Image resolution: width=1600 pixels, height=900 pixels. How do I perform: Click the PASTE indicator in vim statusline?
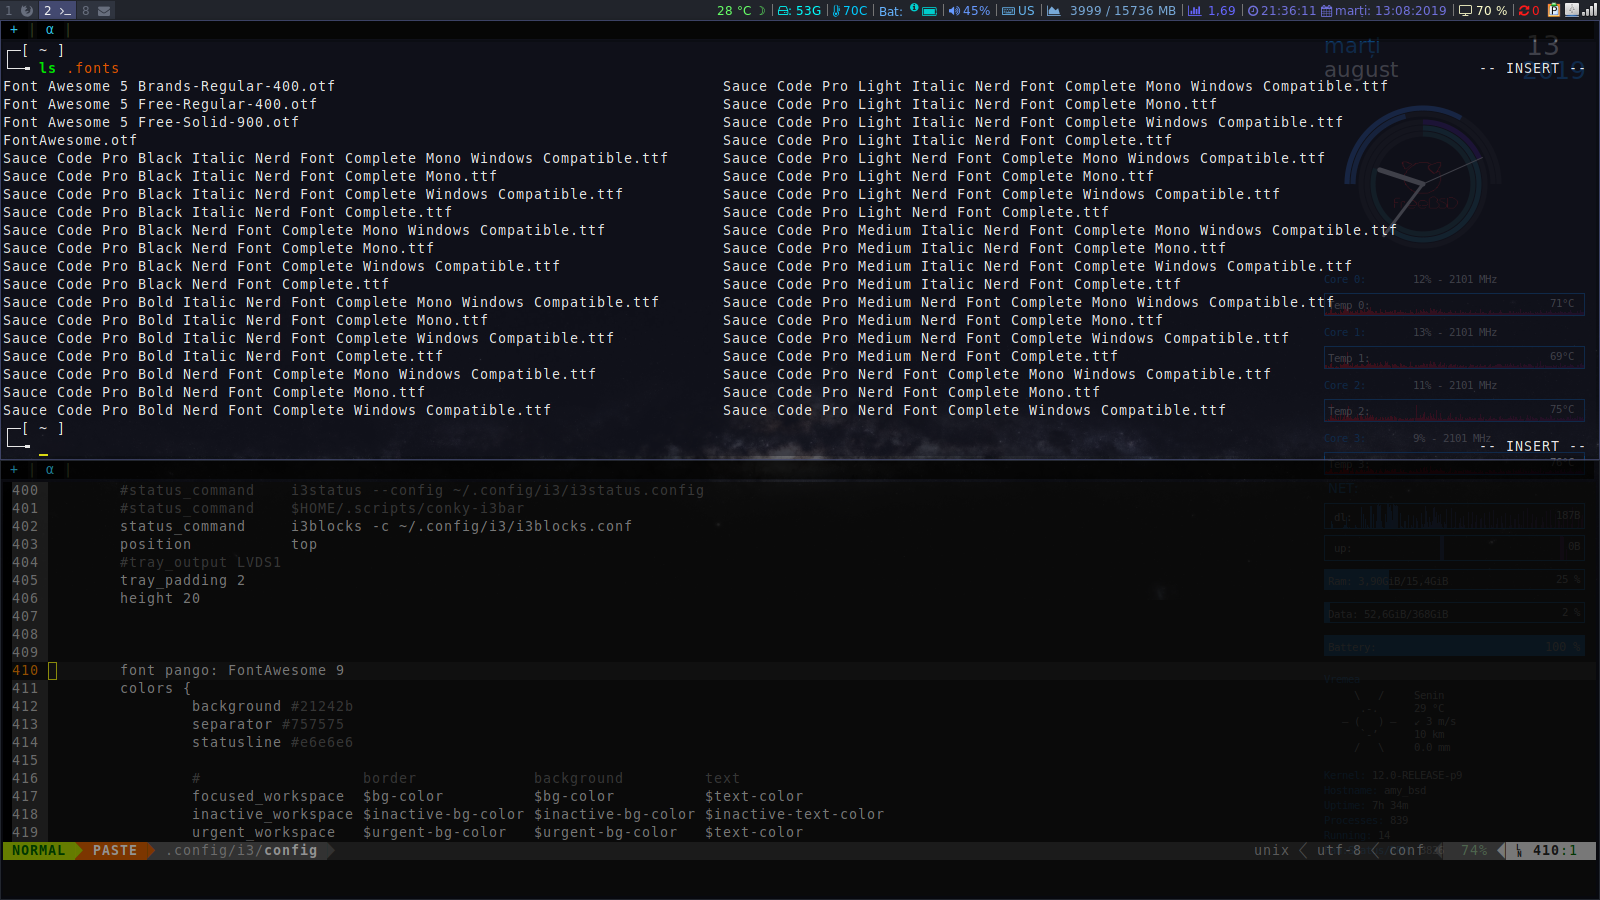115,850
